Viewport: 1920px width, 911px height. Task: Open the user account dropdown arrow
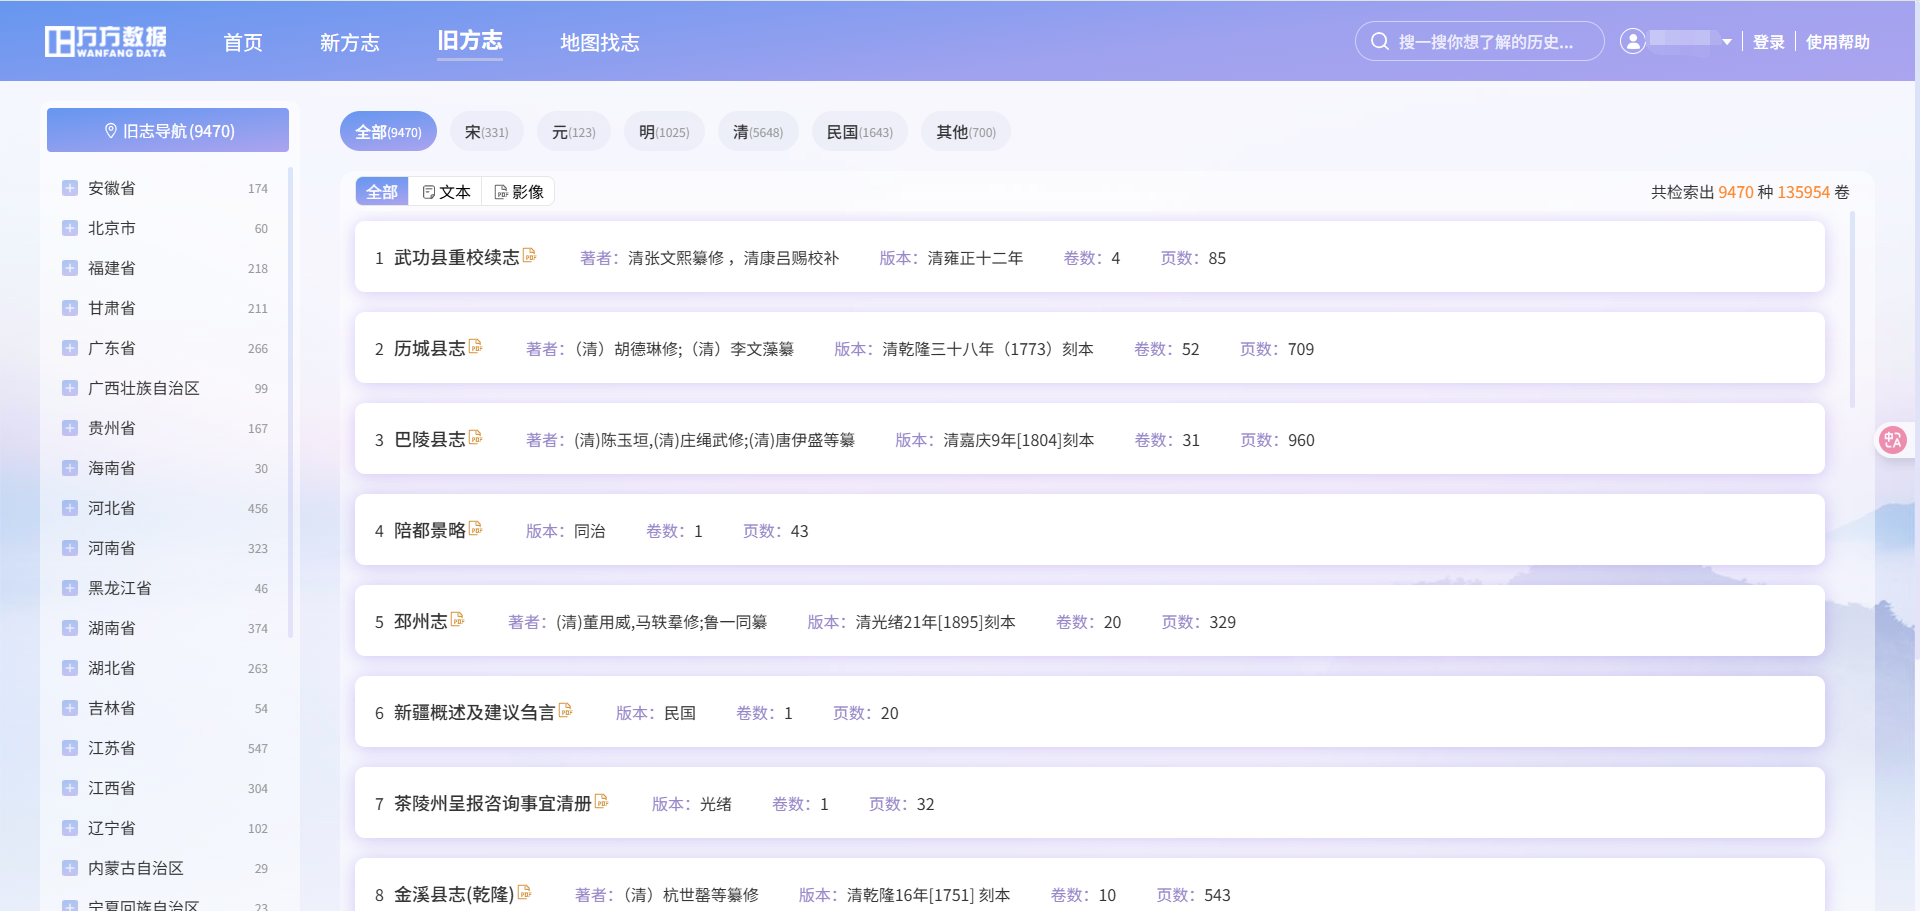click(x=1727, y=42)
